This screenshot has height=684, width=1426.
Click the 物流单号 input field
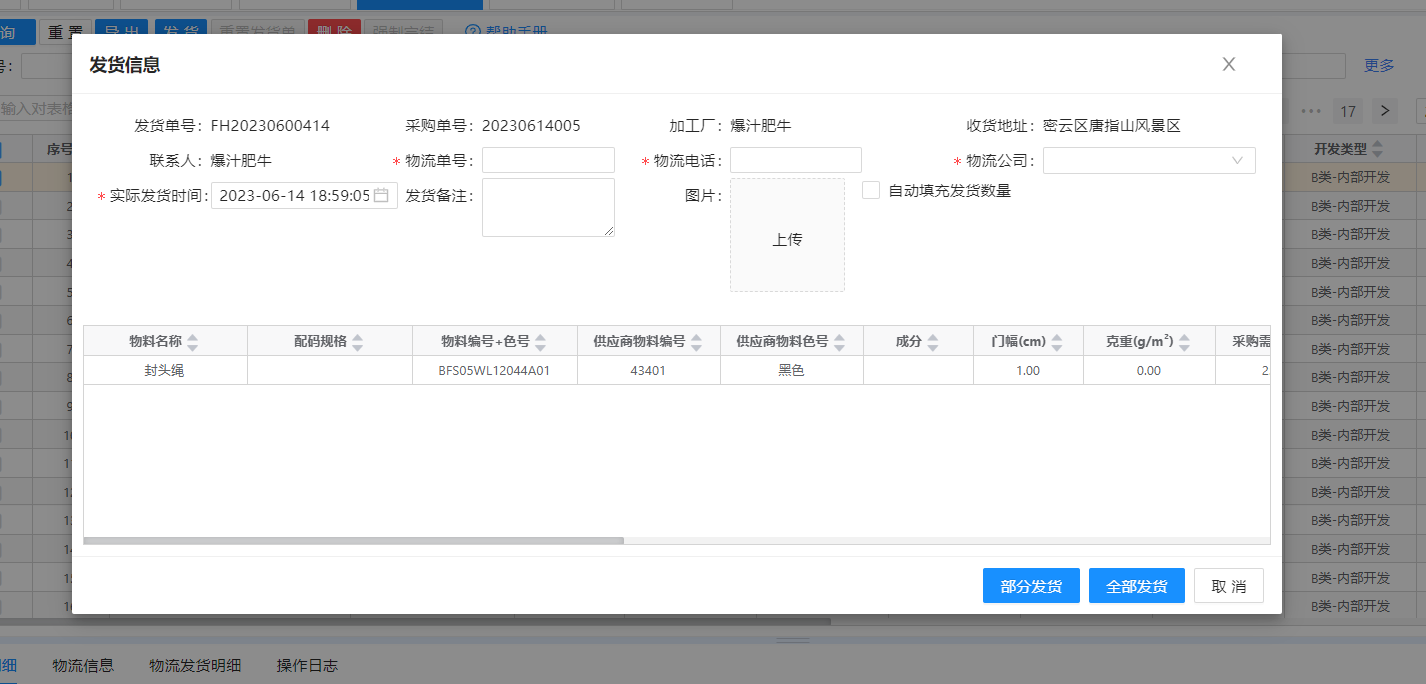point(548,161)
